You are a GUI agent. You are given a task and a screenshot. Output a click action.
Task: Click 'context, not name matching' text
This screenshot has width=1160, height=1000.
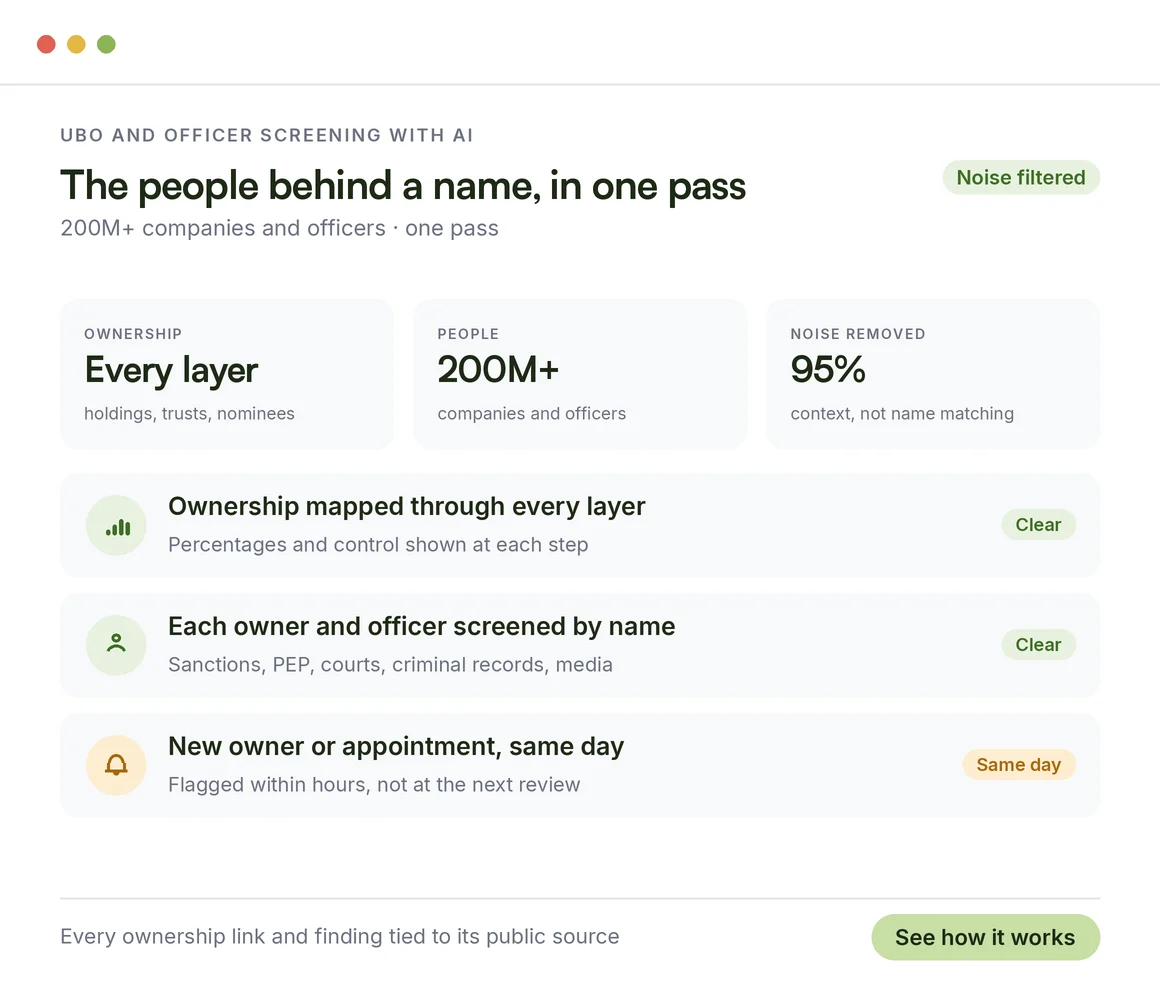tap(902, 413)
